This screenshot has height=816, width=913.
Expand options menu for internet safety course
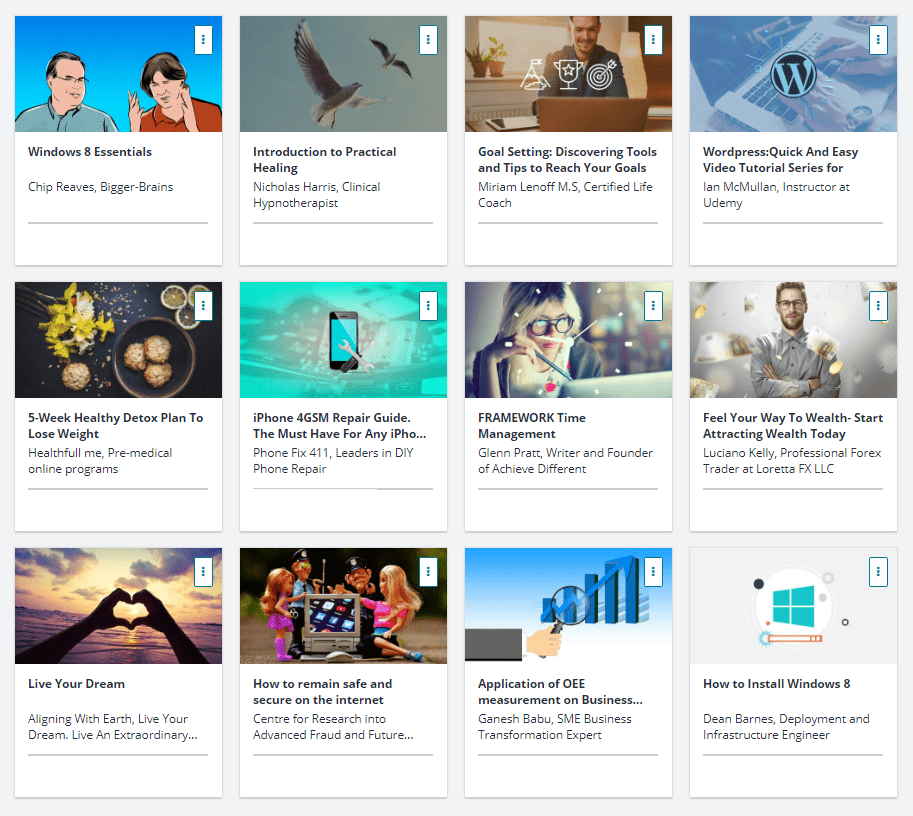coord(428,572)
